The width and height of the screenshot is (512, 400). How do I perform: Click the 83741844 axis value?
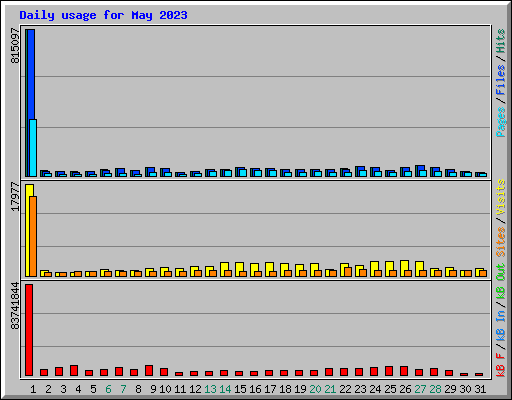coord(15,306)
